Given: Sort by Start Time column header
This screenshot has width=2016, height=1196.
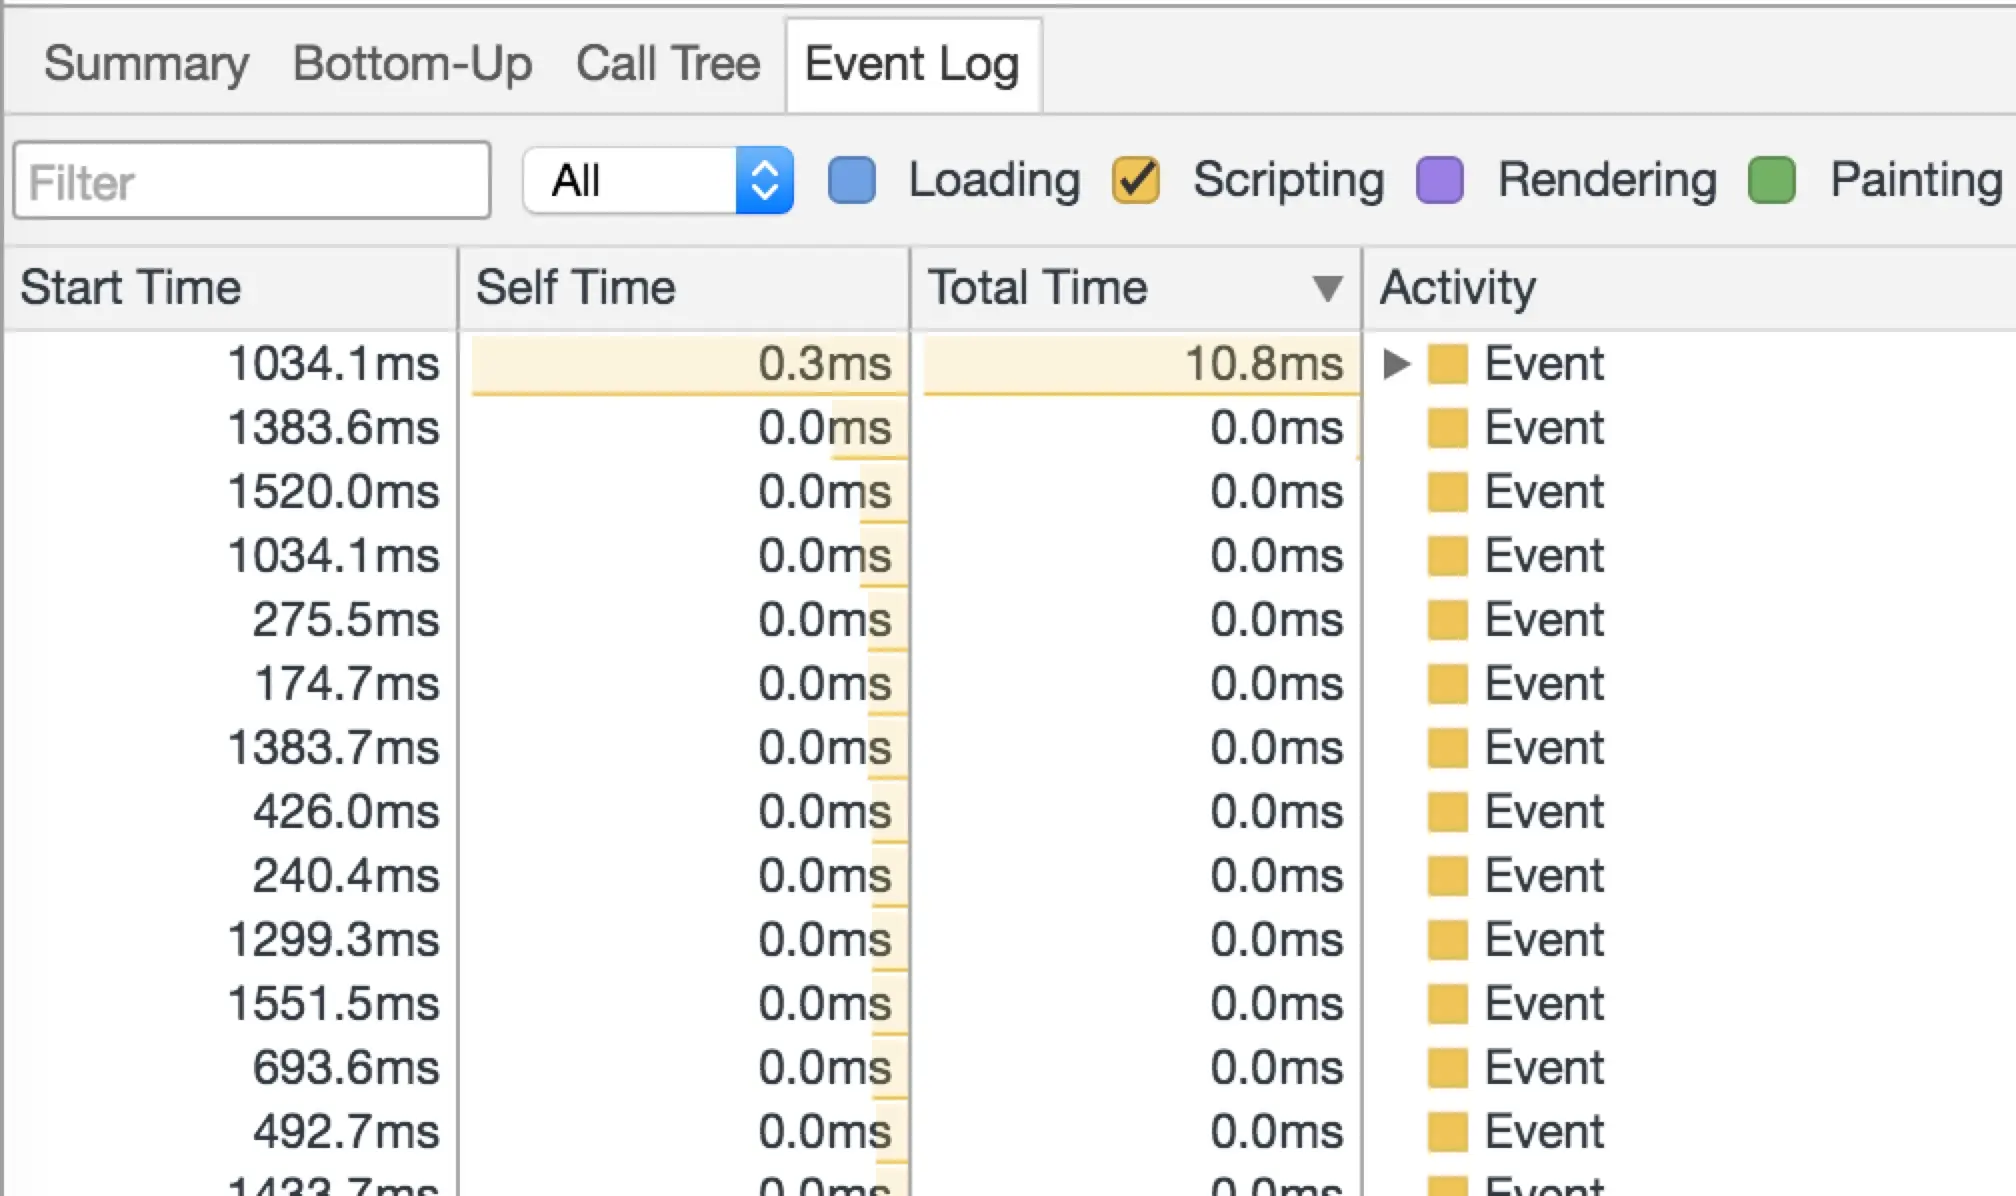Looking at the screenshot, I should coord(130,288).
